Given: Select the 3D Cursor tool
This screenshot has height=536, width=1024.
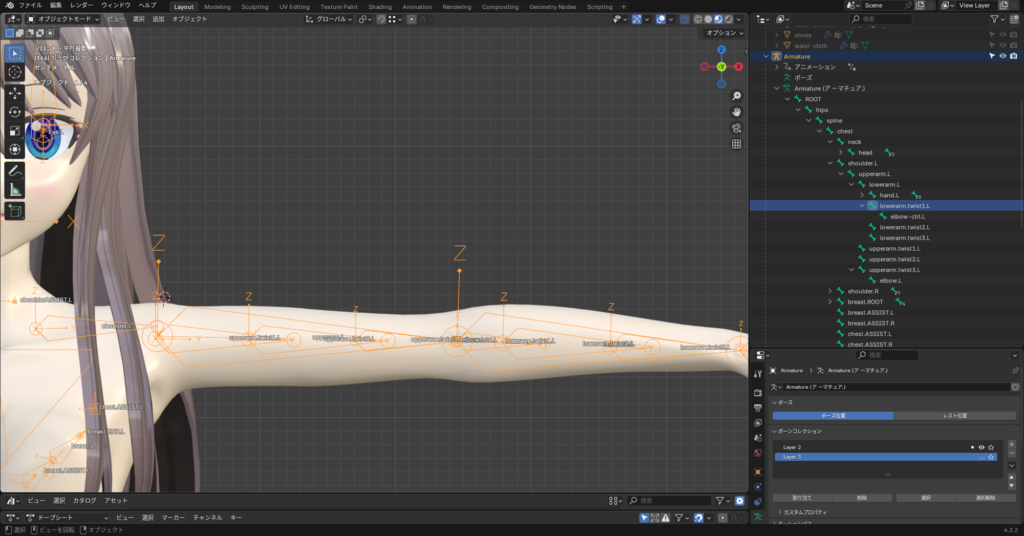Looking at the screenshot, I should (15, 72).
